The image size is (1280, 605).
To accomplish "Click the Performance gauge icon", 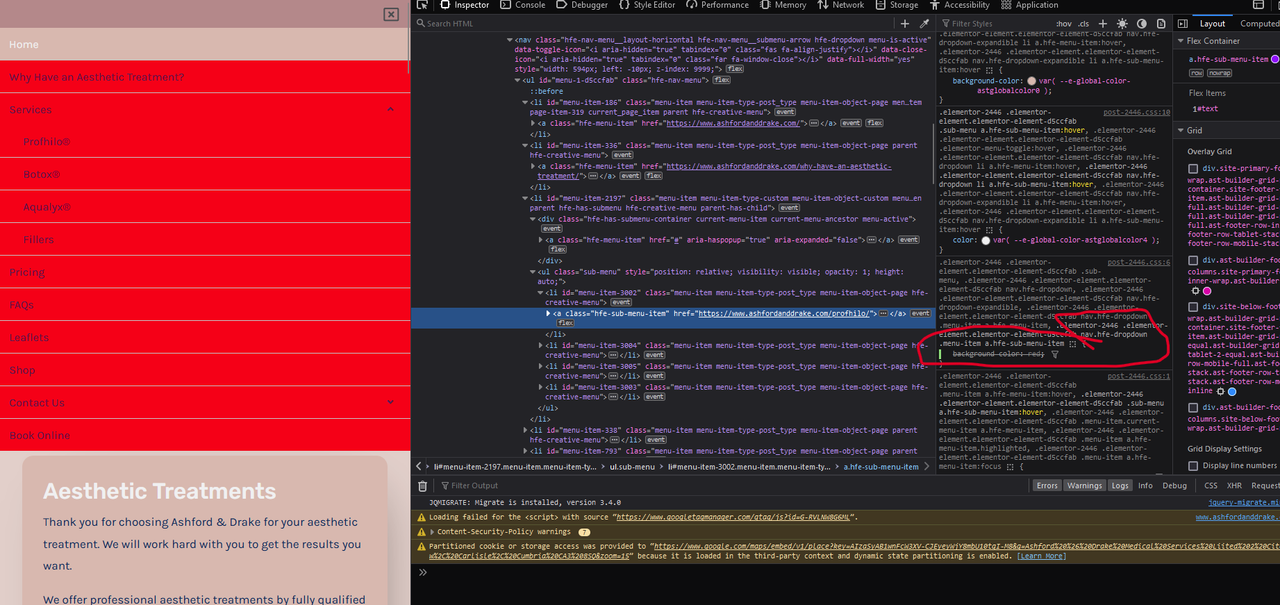I will coord(692,5).
